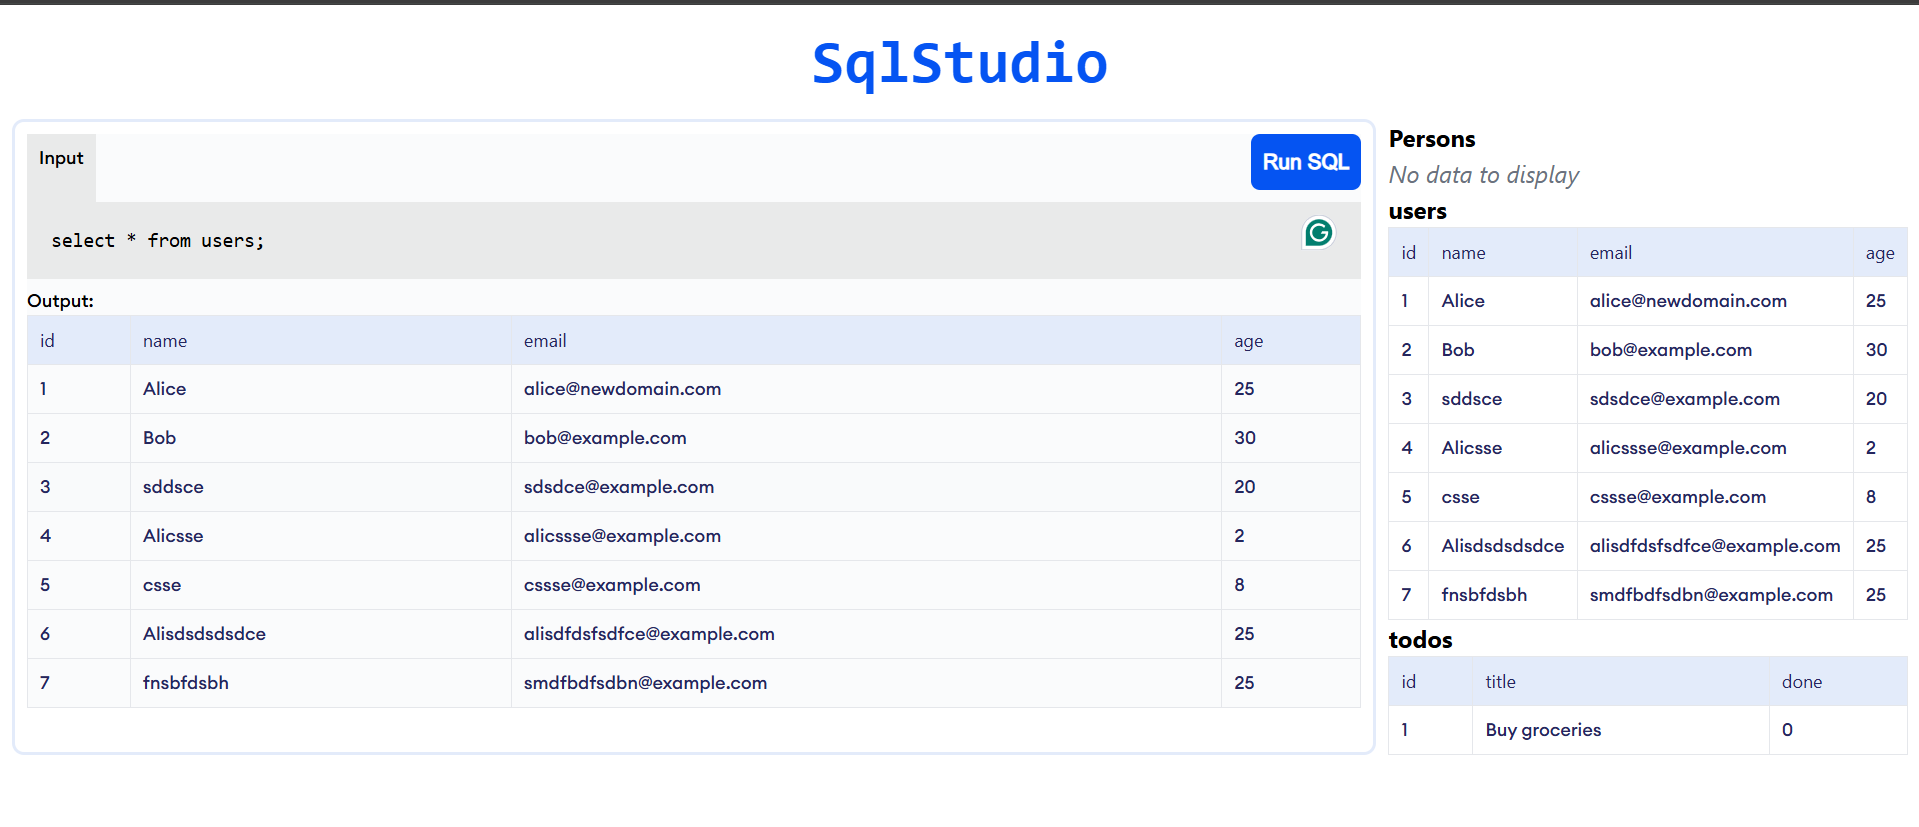This screenshot has height=827, width=1919.
Task: Select Alisdsdsdsdce in sidebar users table
Action: pyautogui.click(x=1503, y=546)
